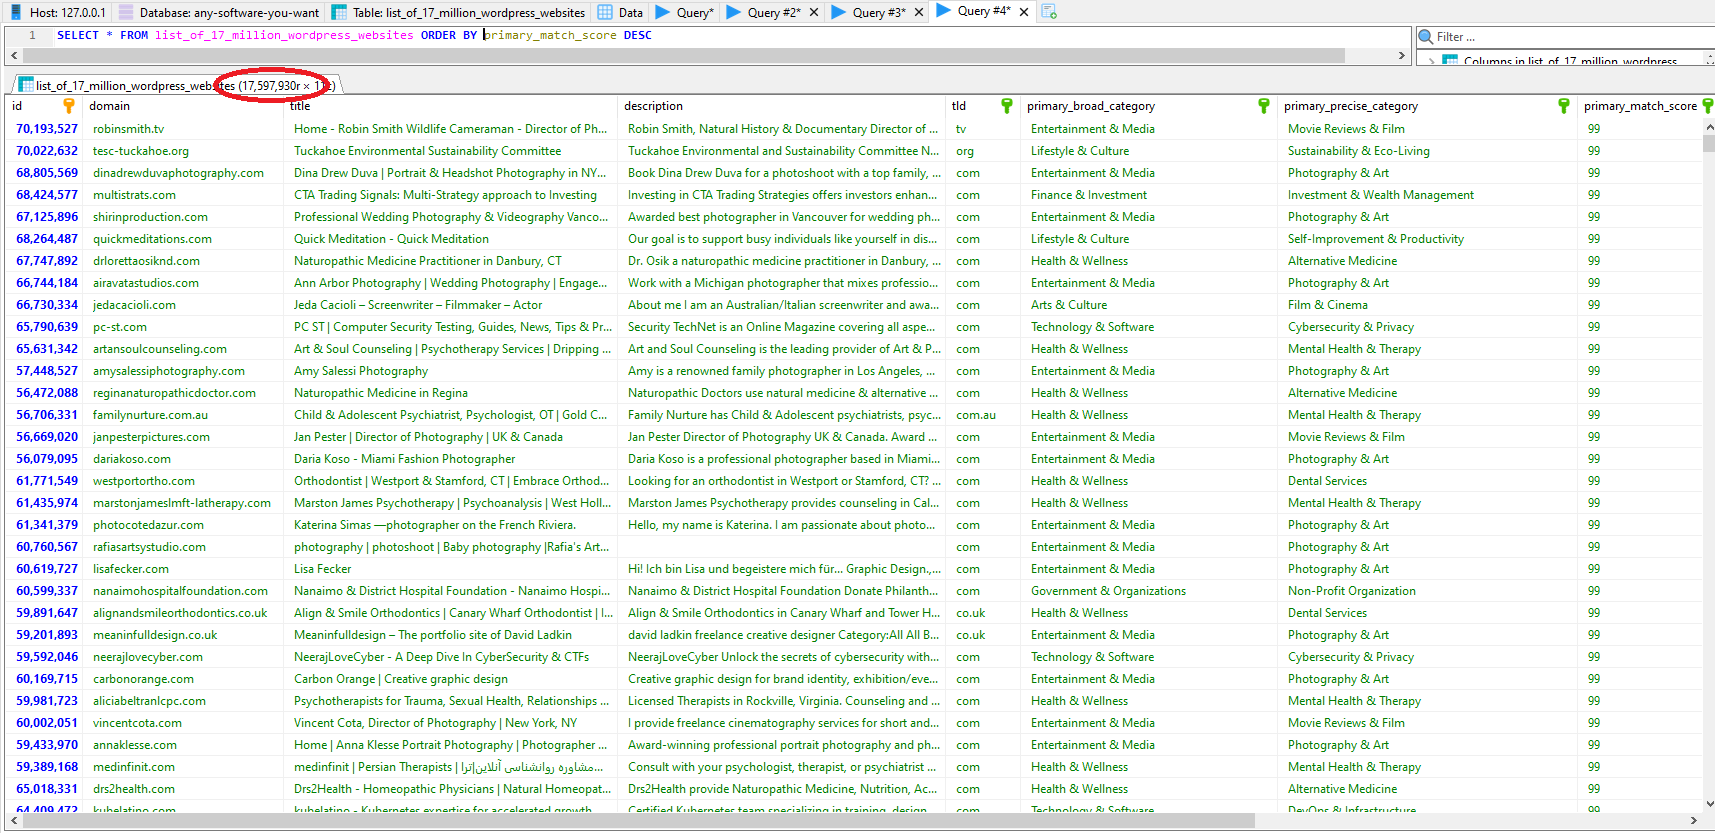
Task: Close the Query #4* tab
Action: click(1024, 13)
